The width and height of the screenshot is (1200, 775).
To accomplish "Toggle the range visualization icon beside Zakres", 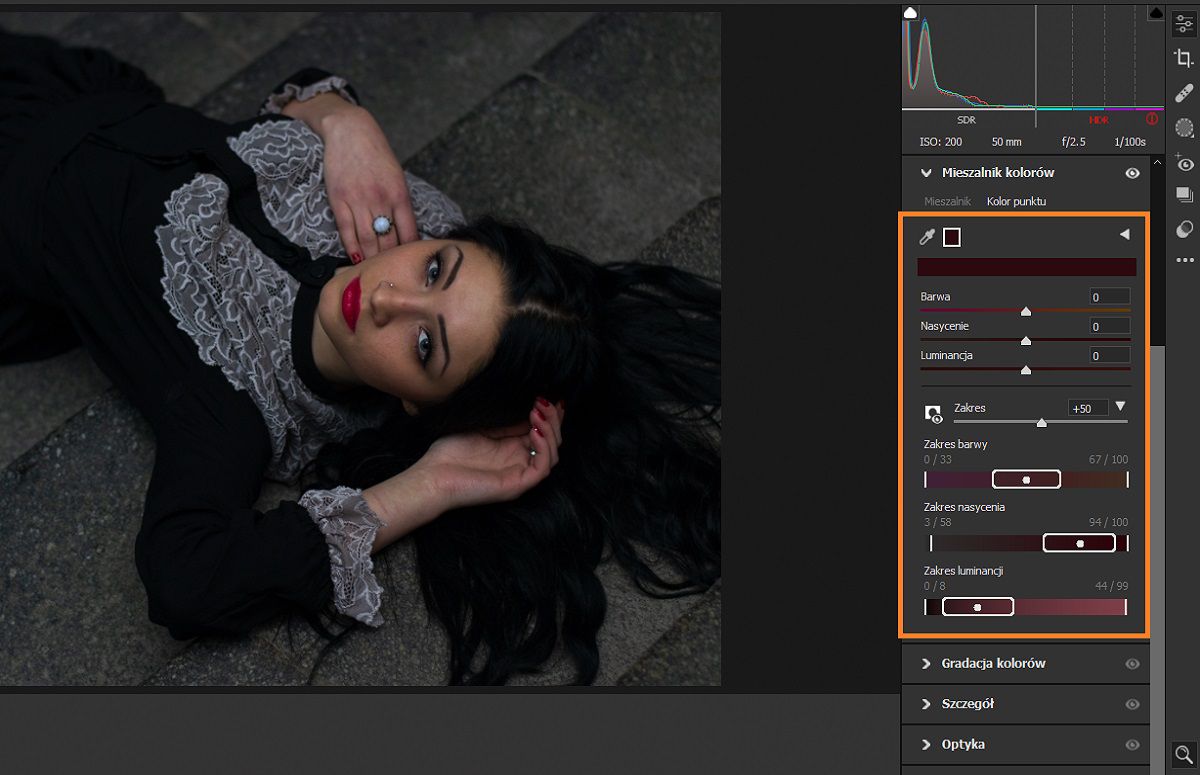I will pyautogui.click(x=933, y=414).
